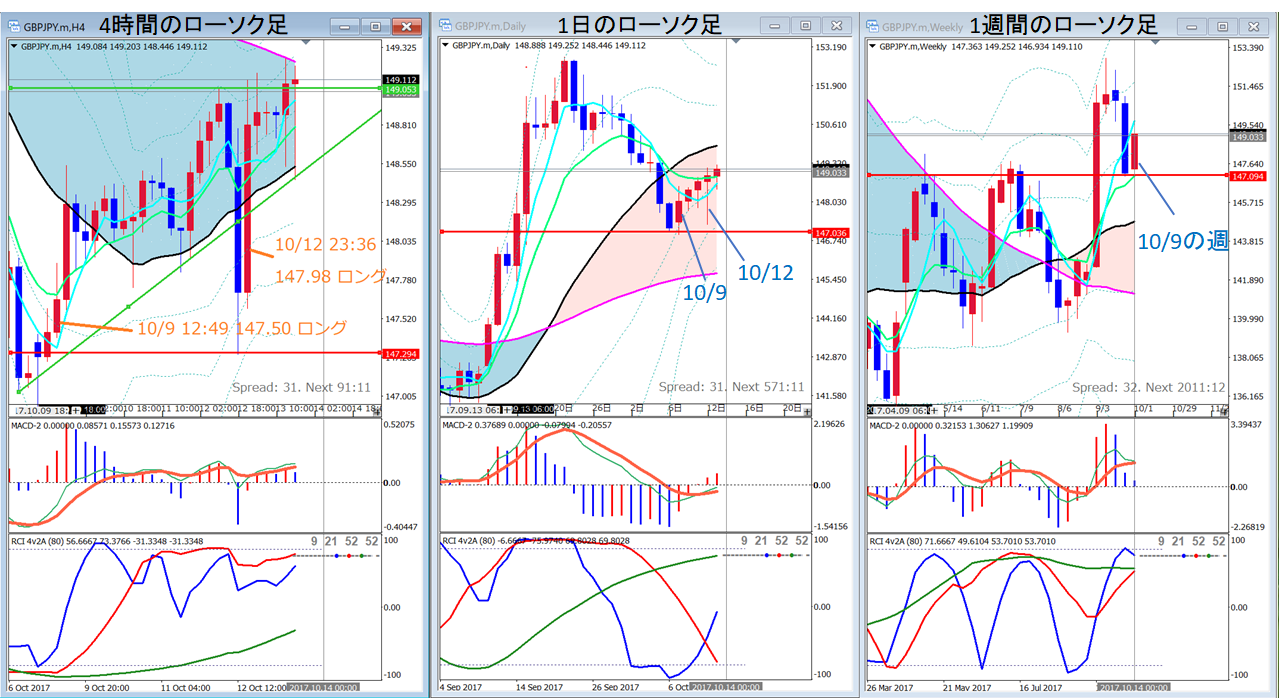Expand the arrow beside GBPJPY.m,H4 label
Viewport: 1279px width, 698px height.
[13, 45]
